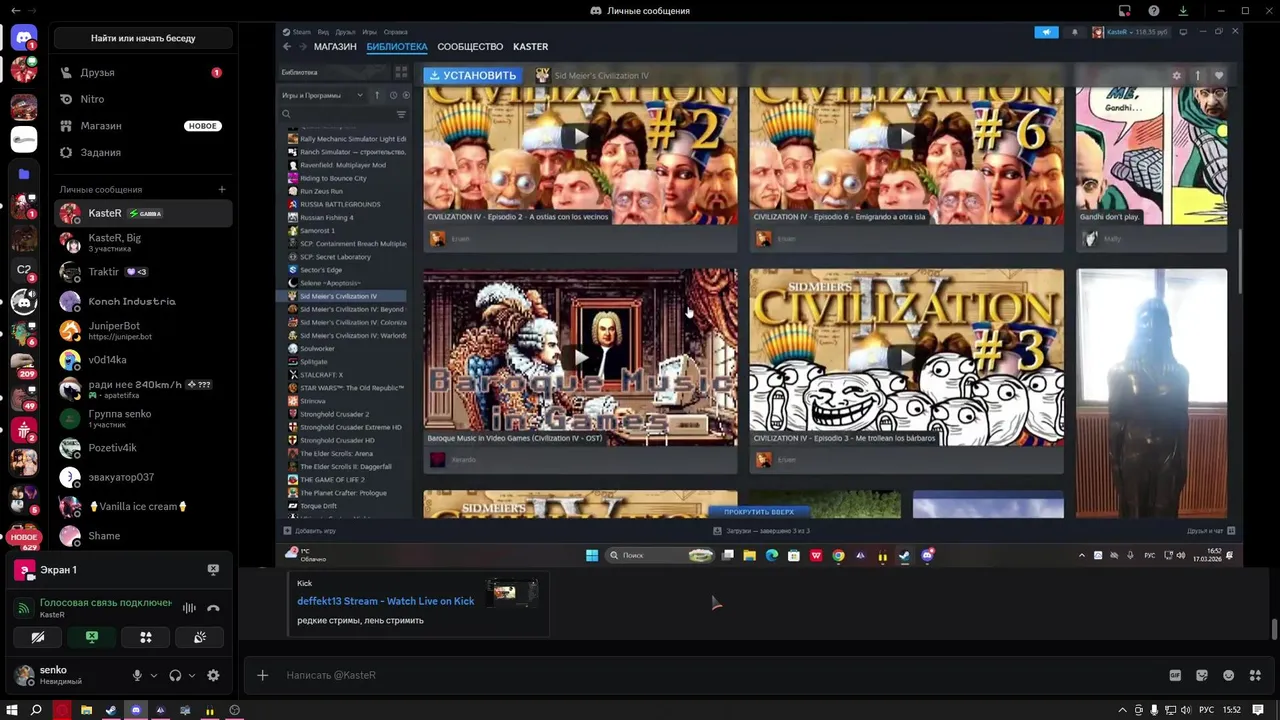Expand headphones output options arrow

192,675
